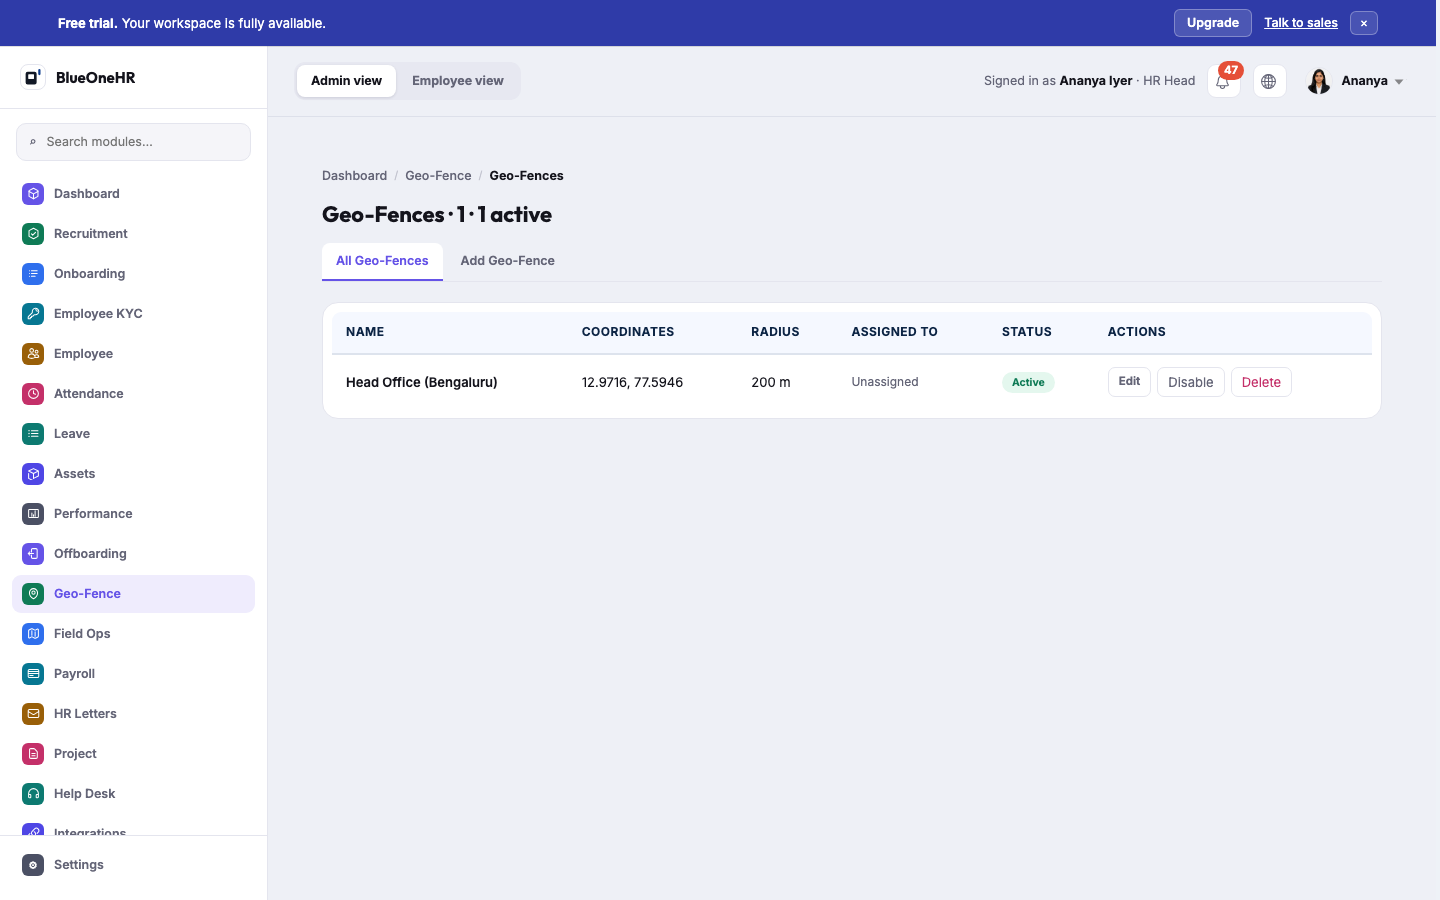
Task: Select the Project document icon
Action: (33, 754)
